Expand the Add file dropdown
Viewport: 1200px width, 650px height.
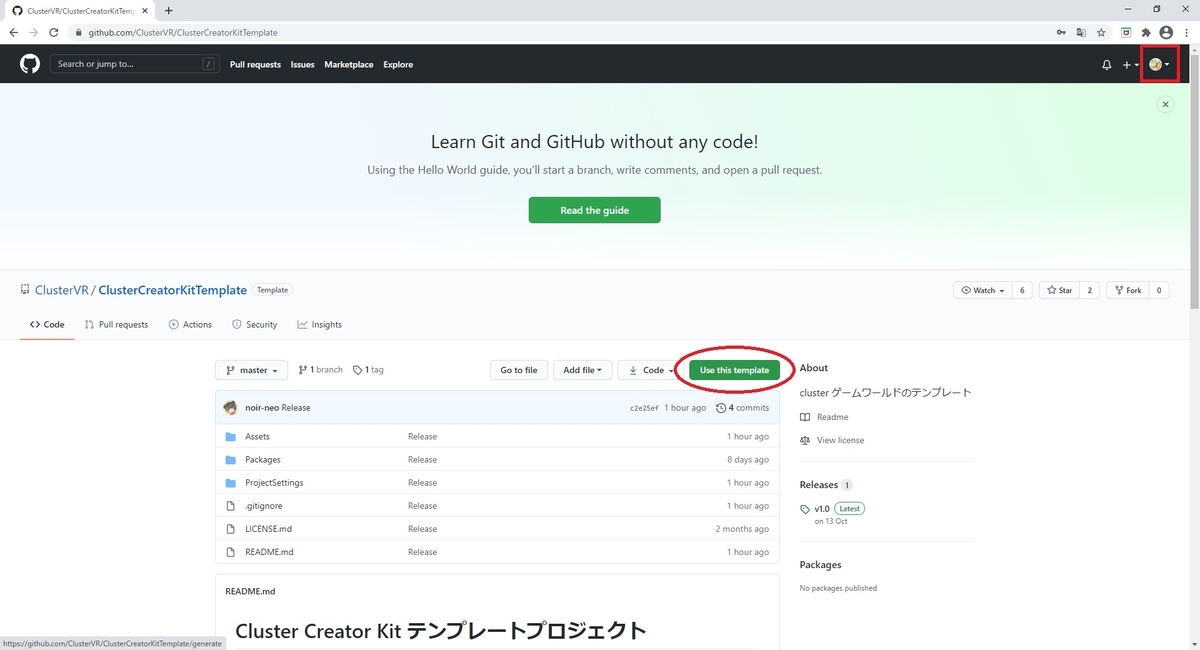pos(582,370)
